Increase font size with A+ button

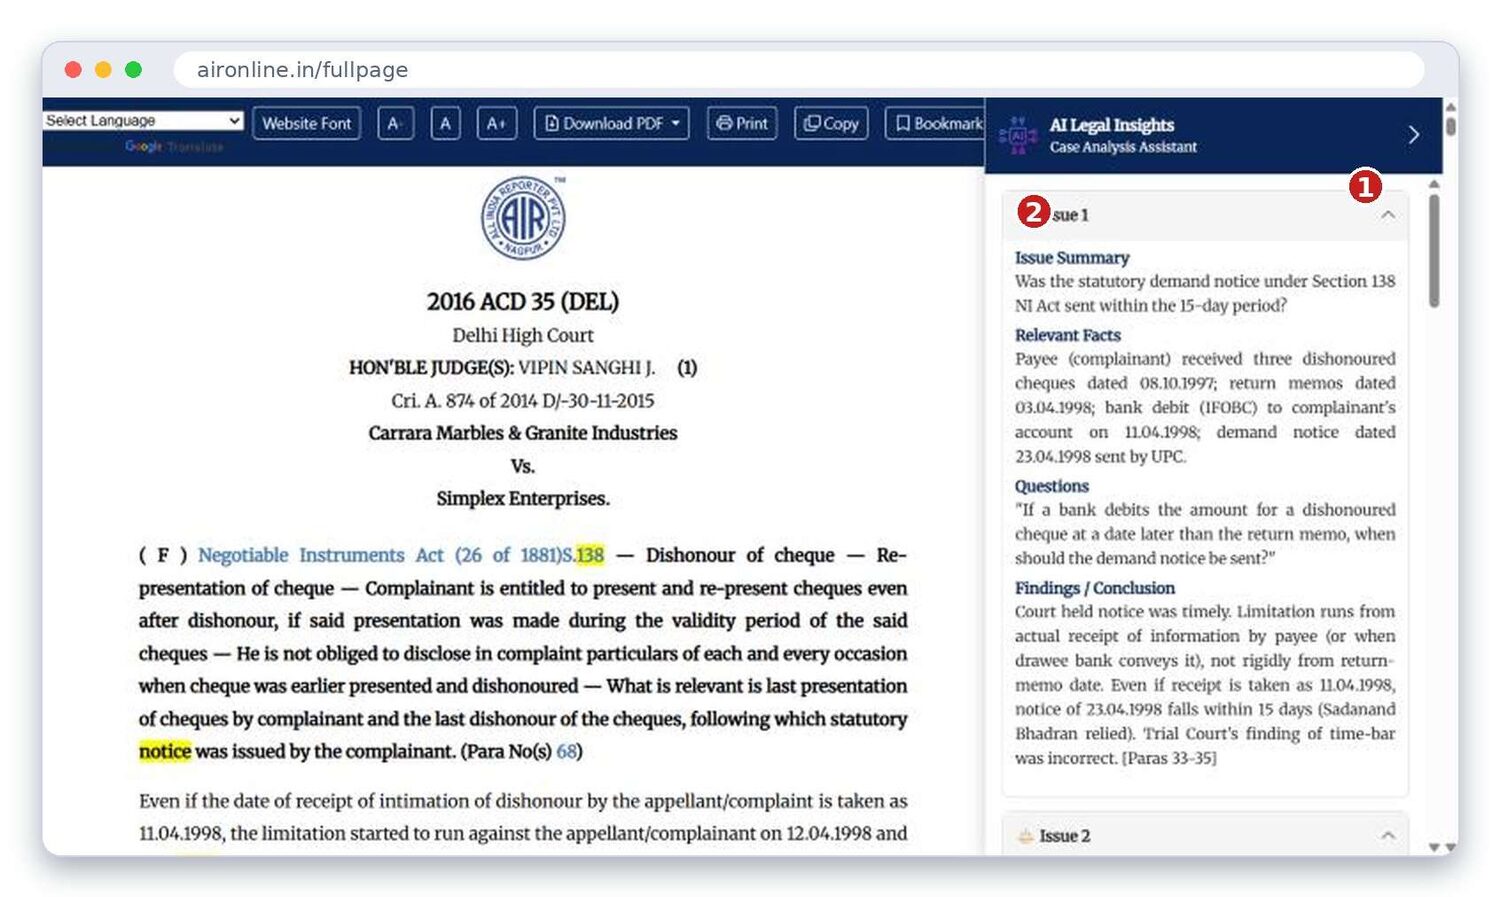tap(496, 123)
